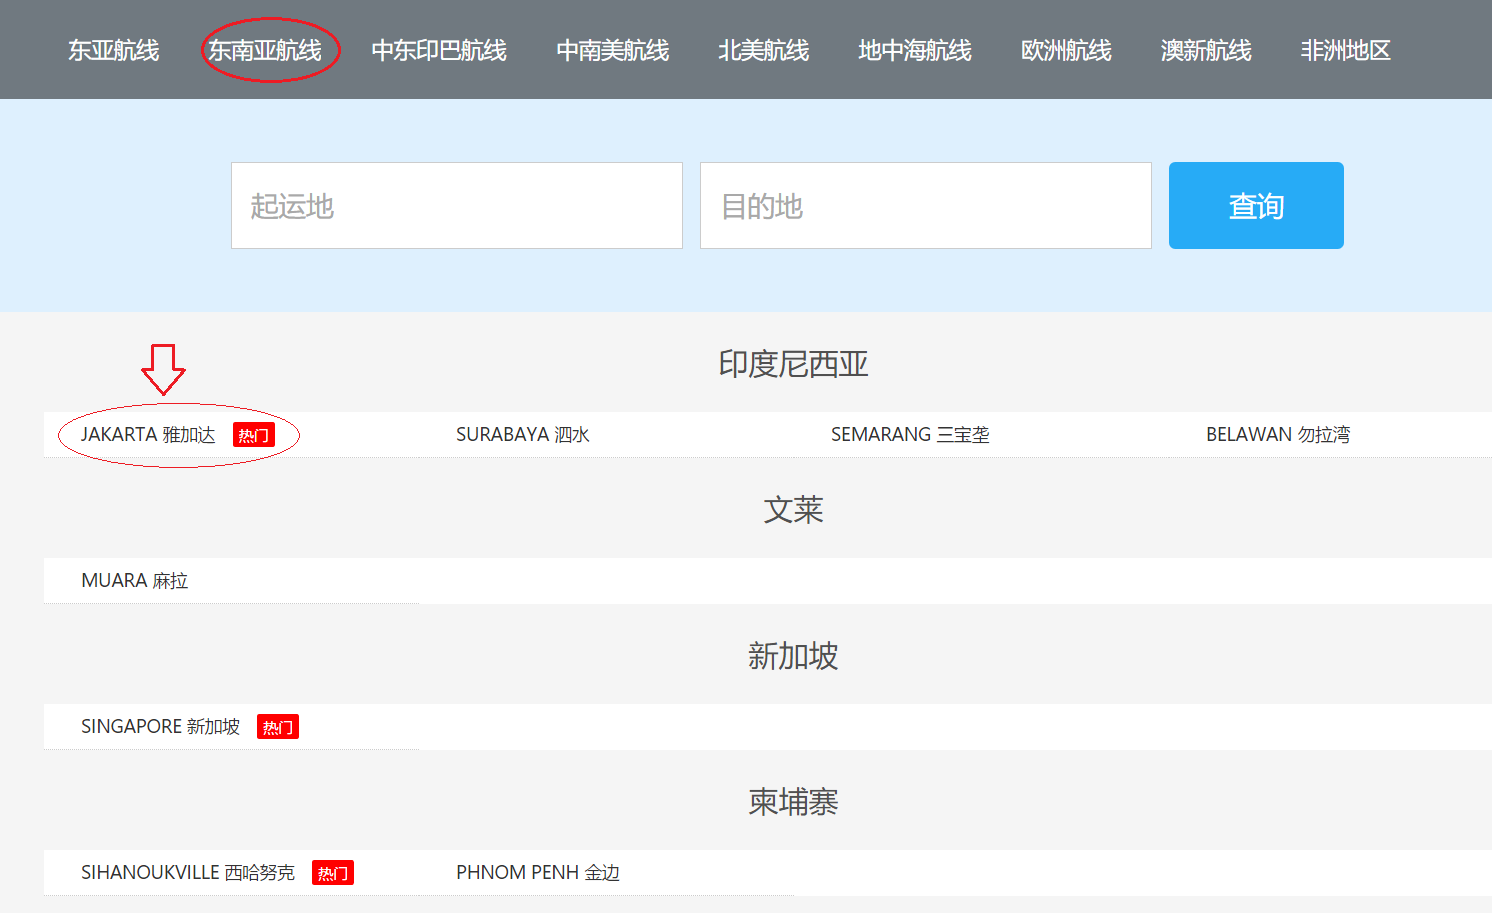Image resolution: width=1492 pixels, height=913 pixels.
Task: Switch to 中东印巴航线 tab
Action: point(439,50)
